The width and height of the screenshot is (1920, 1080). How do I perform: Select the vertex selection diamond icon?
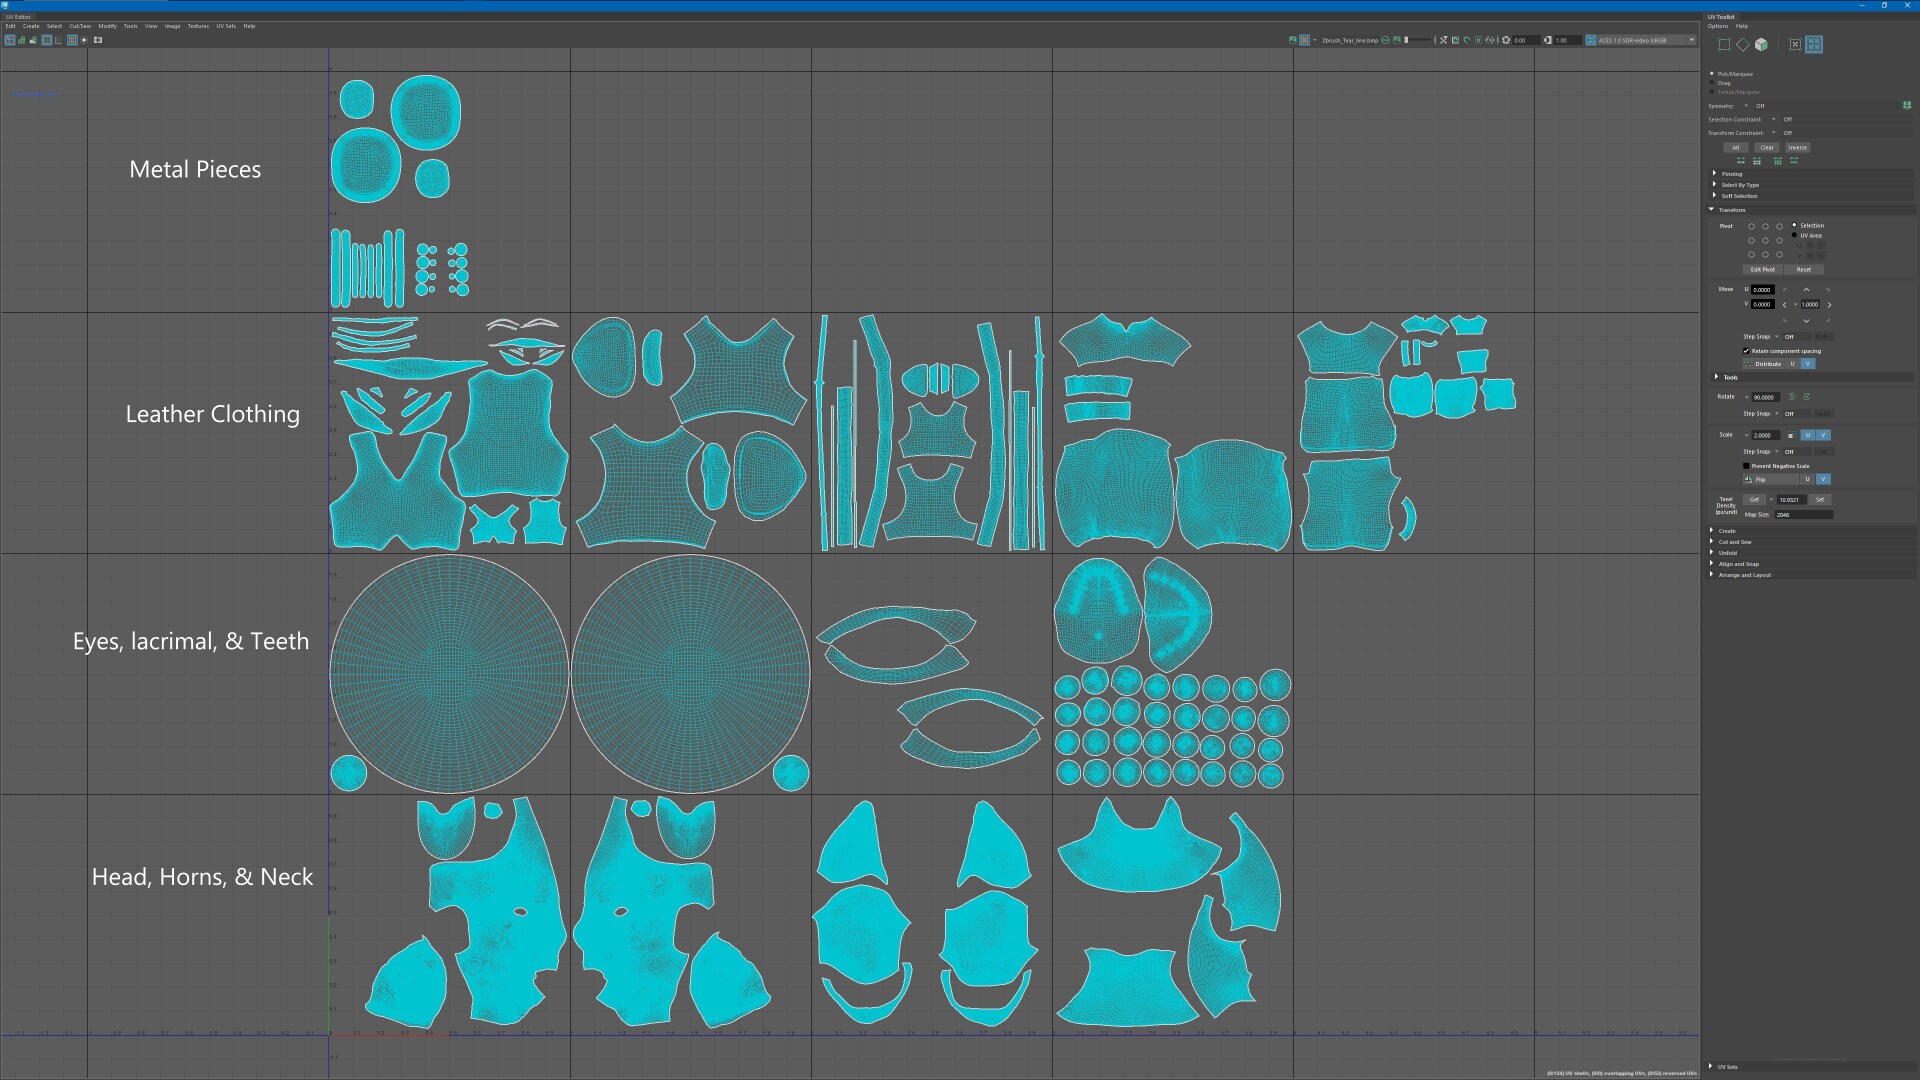click(1743, 44)
